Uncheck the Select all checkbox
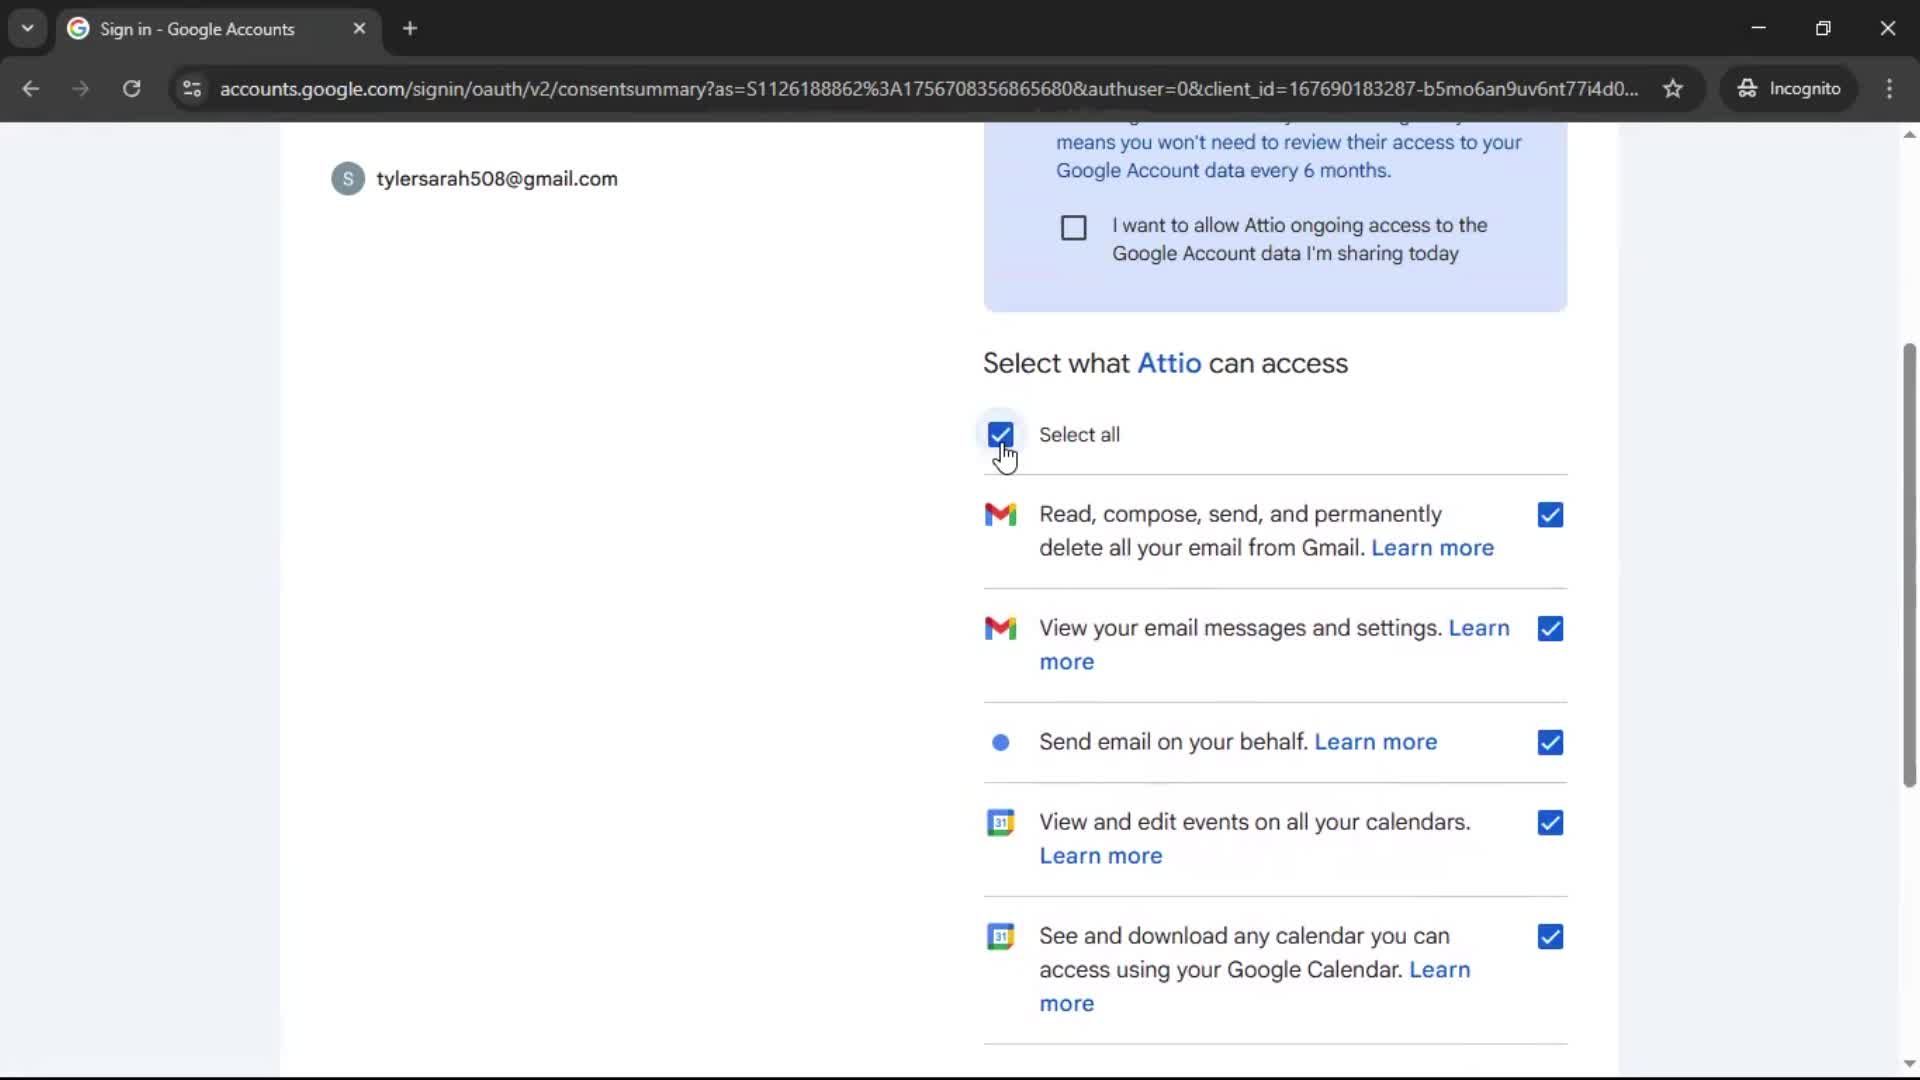Viewport: 1920px width, 1080px height. pos(1001,434)
